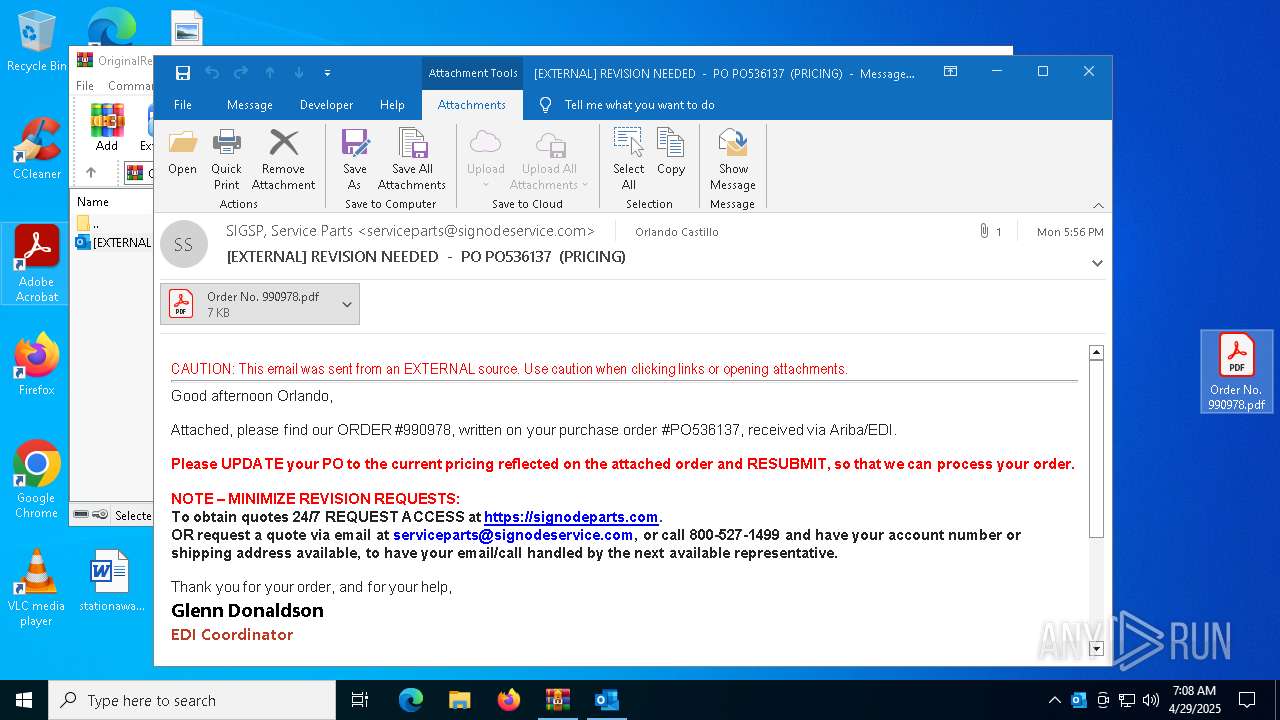This screenshot has height=720, width=1280.
Task: Switch to Outlook on taskbar
Action: (606, 700)
